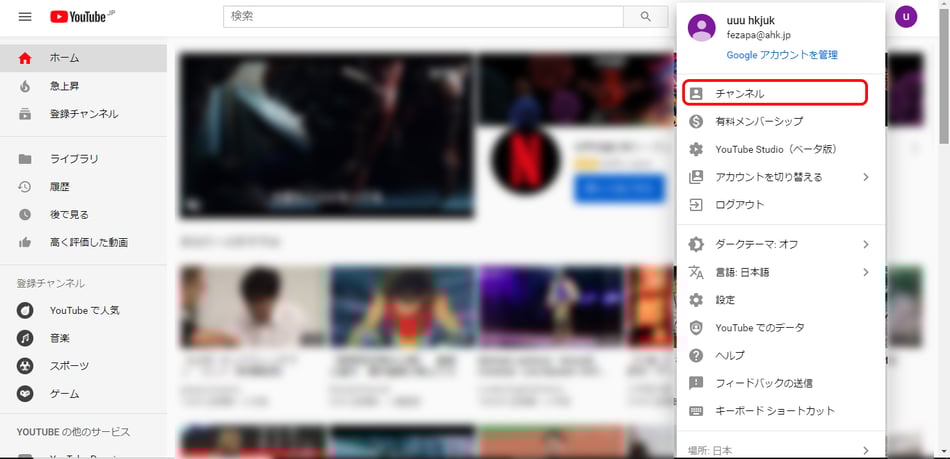Viewport: 950px width, 459px height.
Task: Click the shield icon for YouTube でのデータ
Action: (x=696, y=328)
